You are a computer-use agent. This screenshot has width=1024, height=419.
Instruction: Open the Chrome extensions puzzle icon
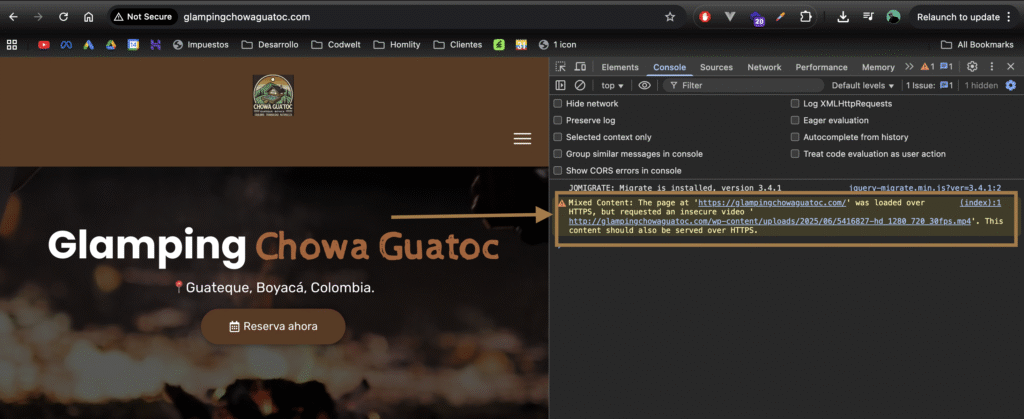806,17
